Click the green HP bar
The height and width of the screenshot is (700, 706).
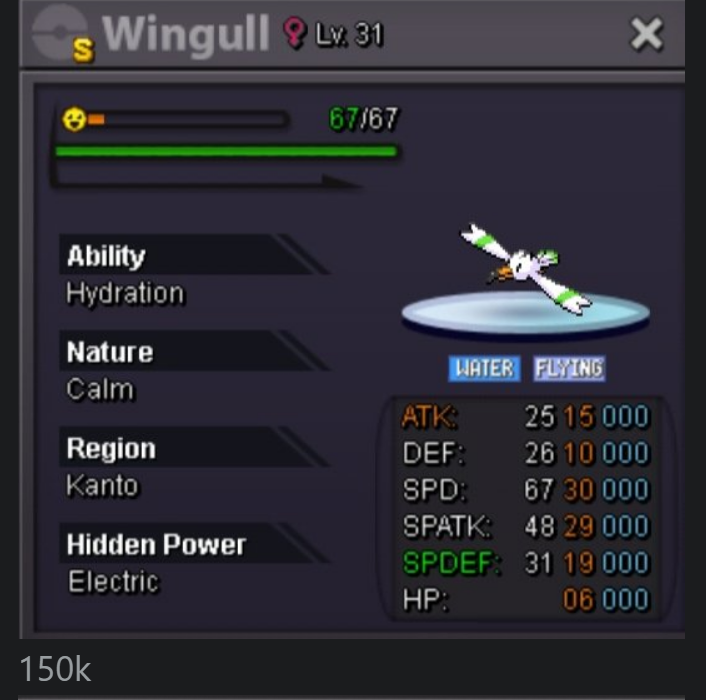click(226, 151)
